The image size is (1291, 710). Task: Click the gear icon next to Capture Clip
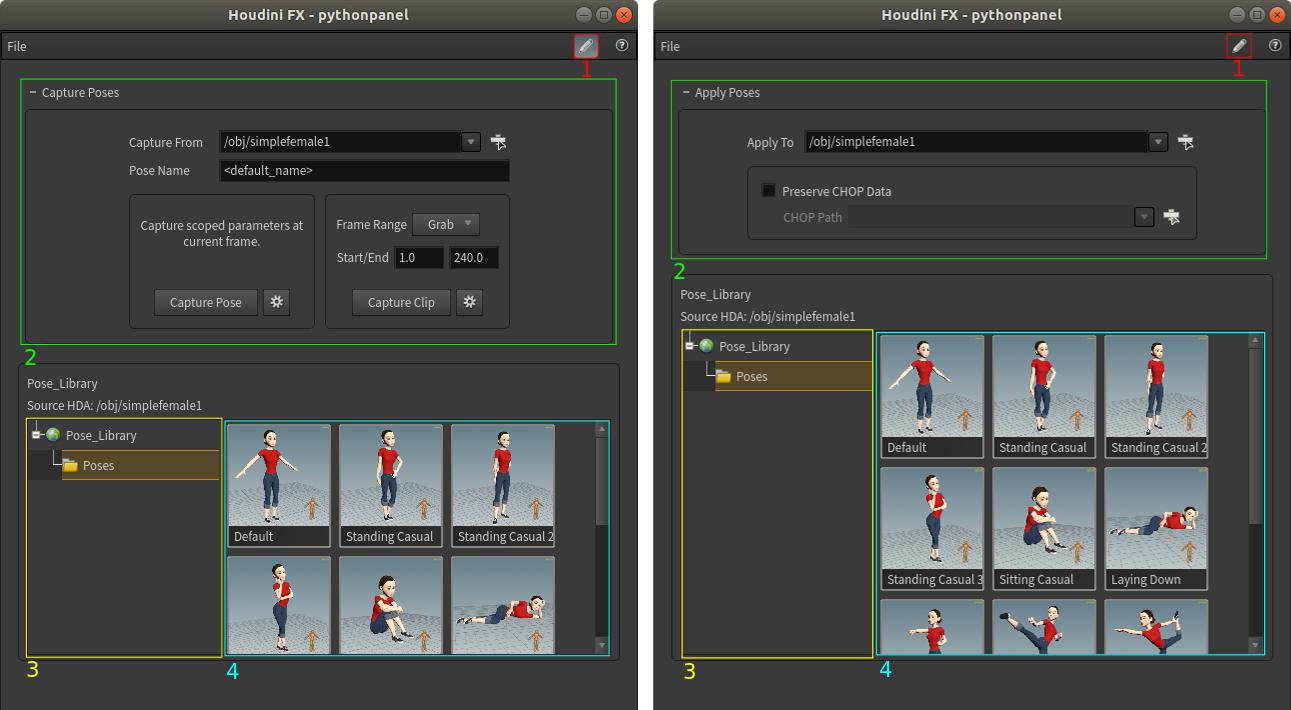click(470, 302)
